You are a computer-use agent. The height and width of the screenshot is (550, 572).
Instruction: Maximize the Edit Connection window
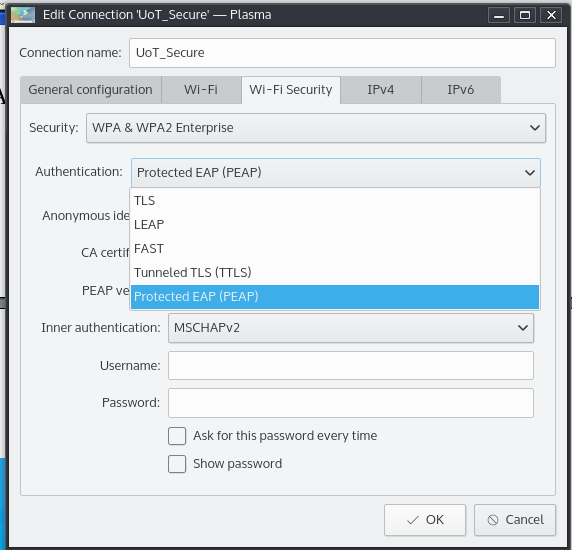pyautogui.click(x=525, y=15)
